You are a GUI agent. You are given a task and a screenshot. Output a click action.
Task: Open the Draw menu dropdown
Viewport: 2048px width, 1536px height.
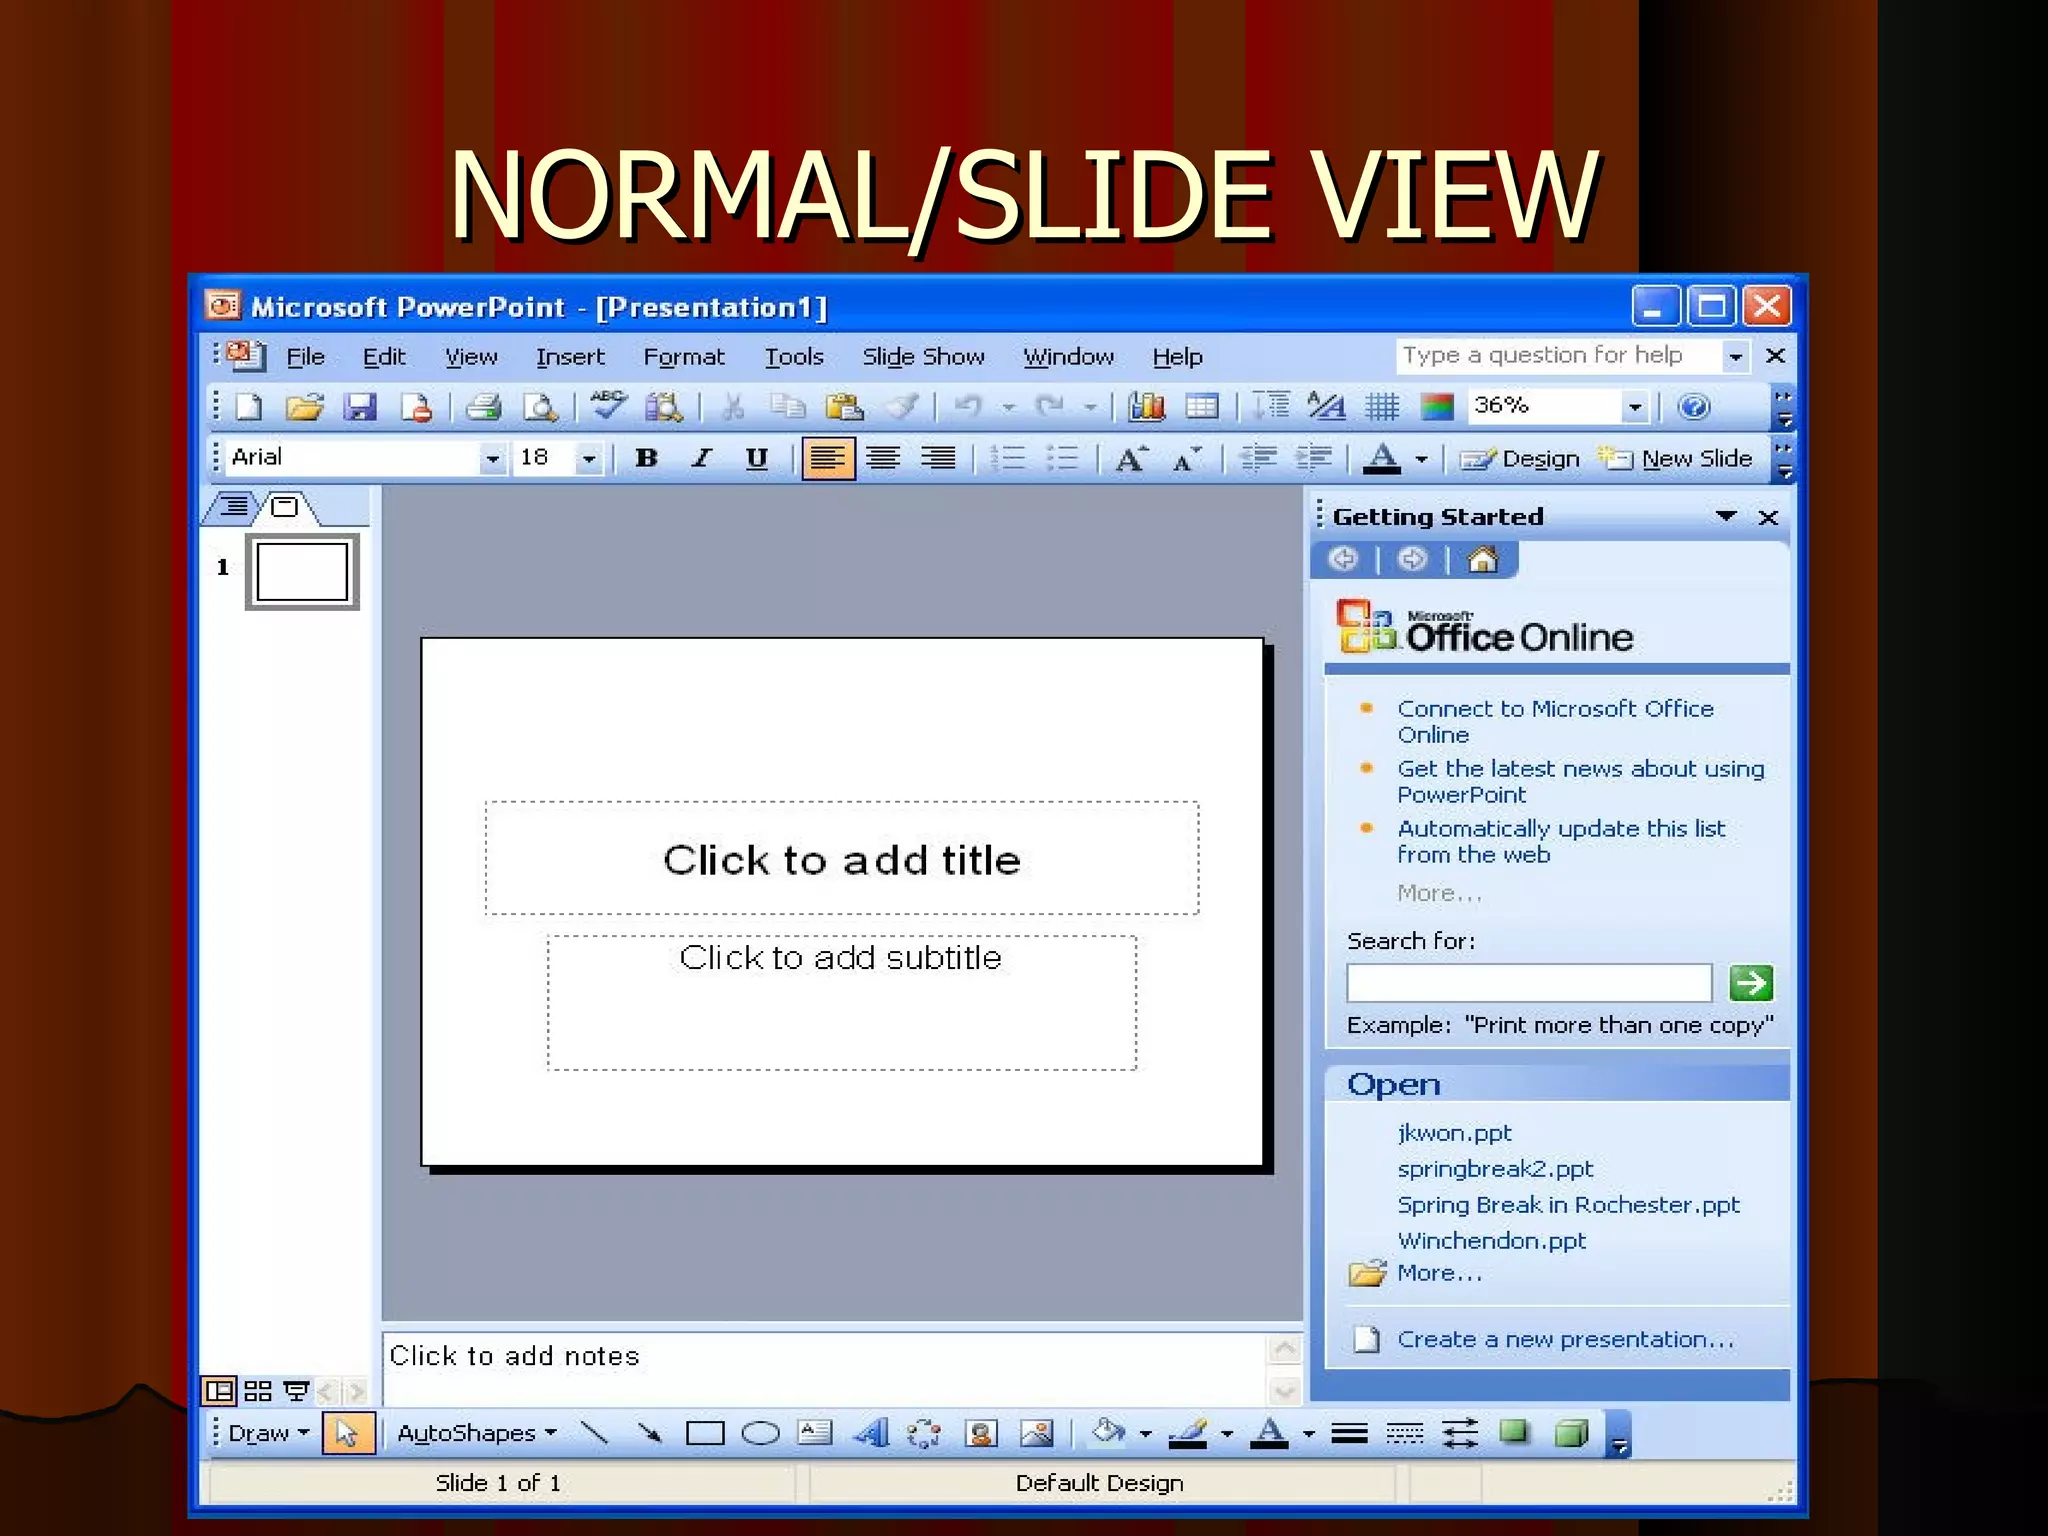click(x=268, y=1433)
